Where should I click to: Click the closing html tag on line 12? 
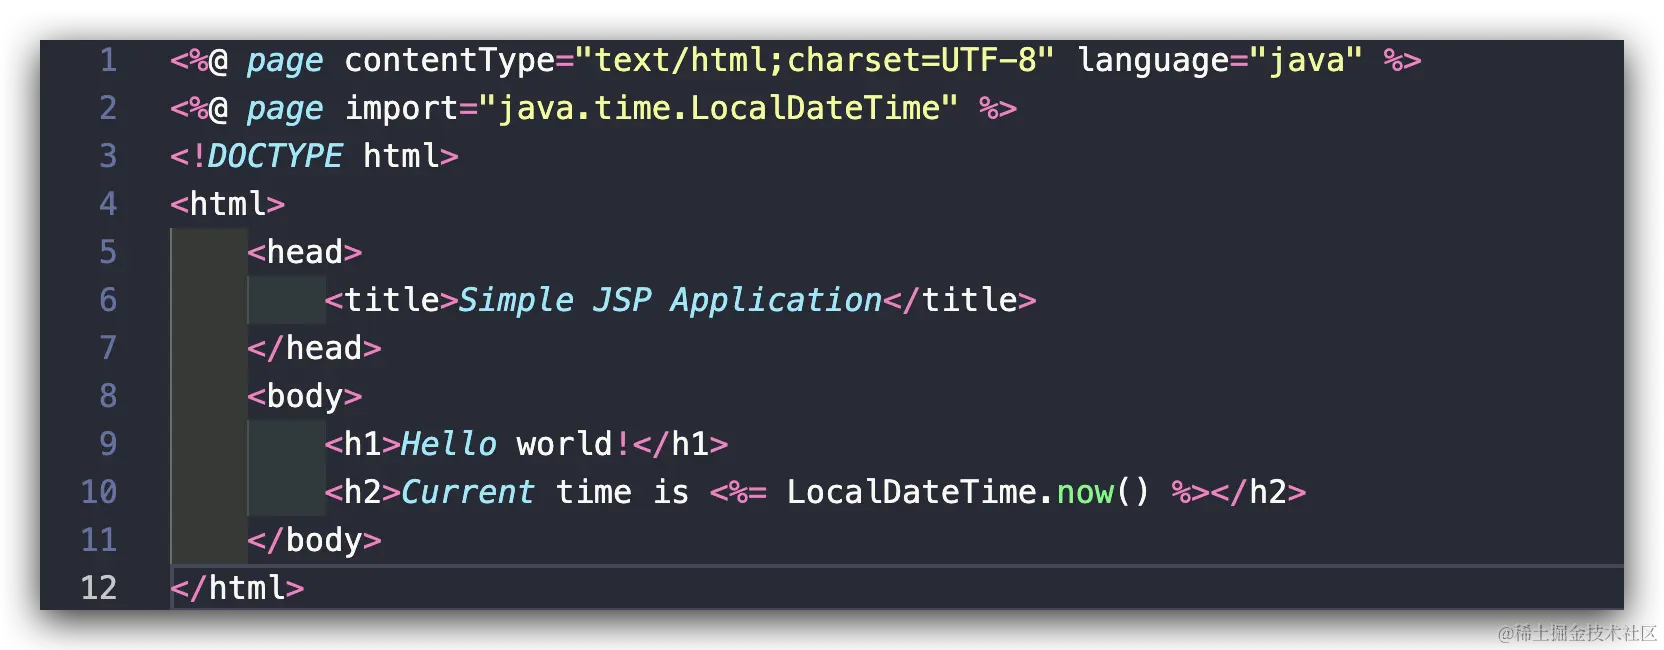tap(237, 588)
